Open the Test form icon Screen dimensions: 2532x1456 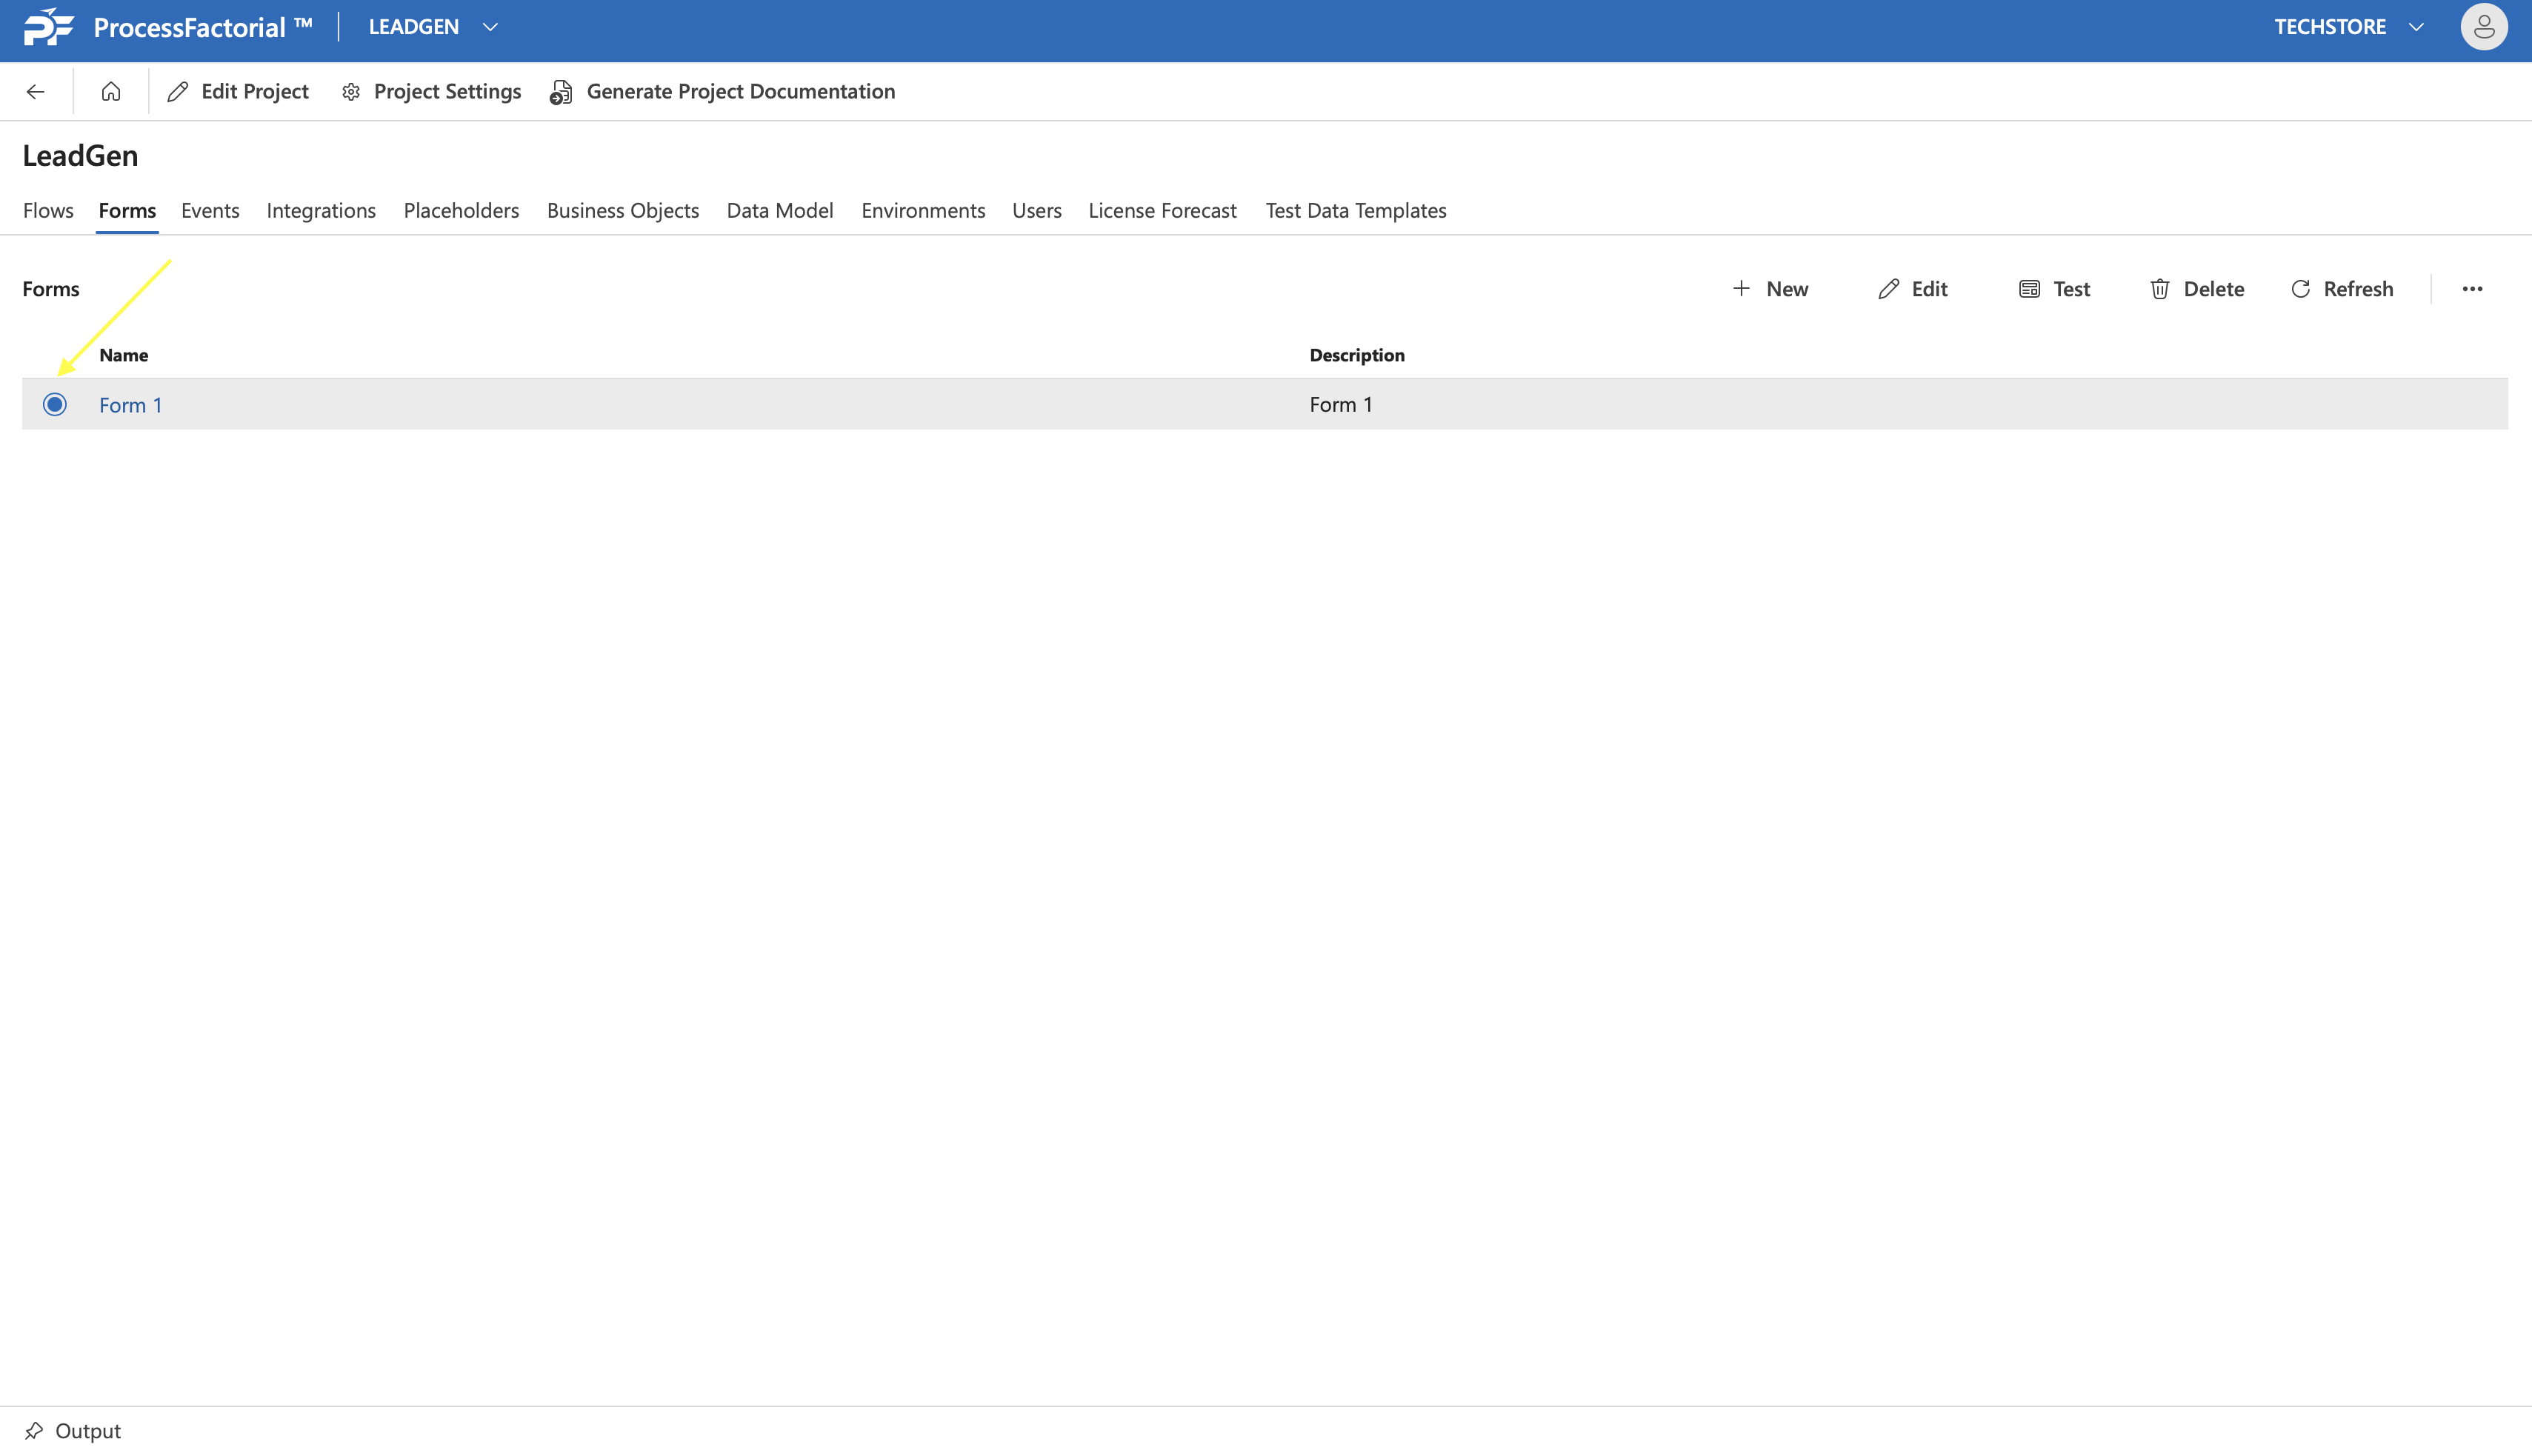point(2029,289)
